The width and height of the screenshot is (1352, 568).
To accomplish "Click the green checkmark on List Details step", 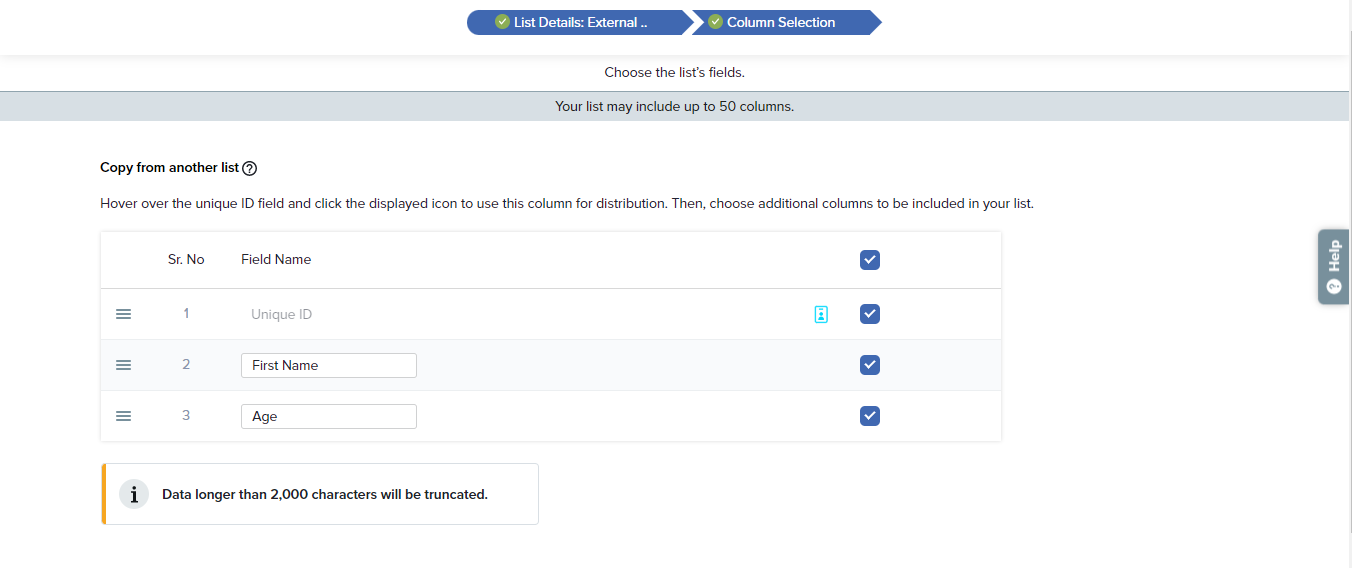I will pos(502,22).
